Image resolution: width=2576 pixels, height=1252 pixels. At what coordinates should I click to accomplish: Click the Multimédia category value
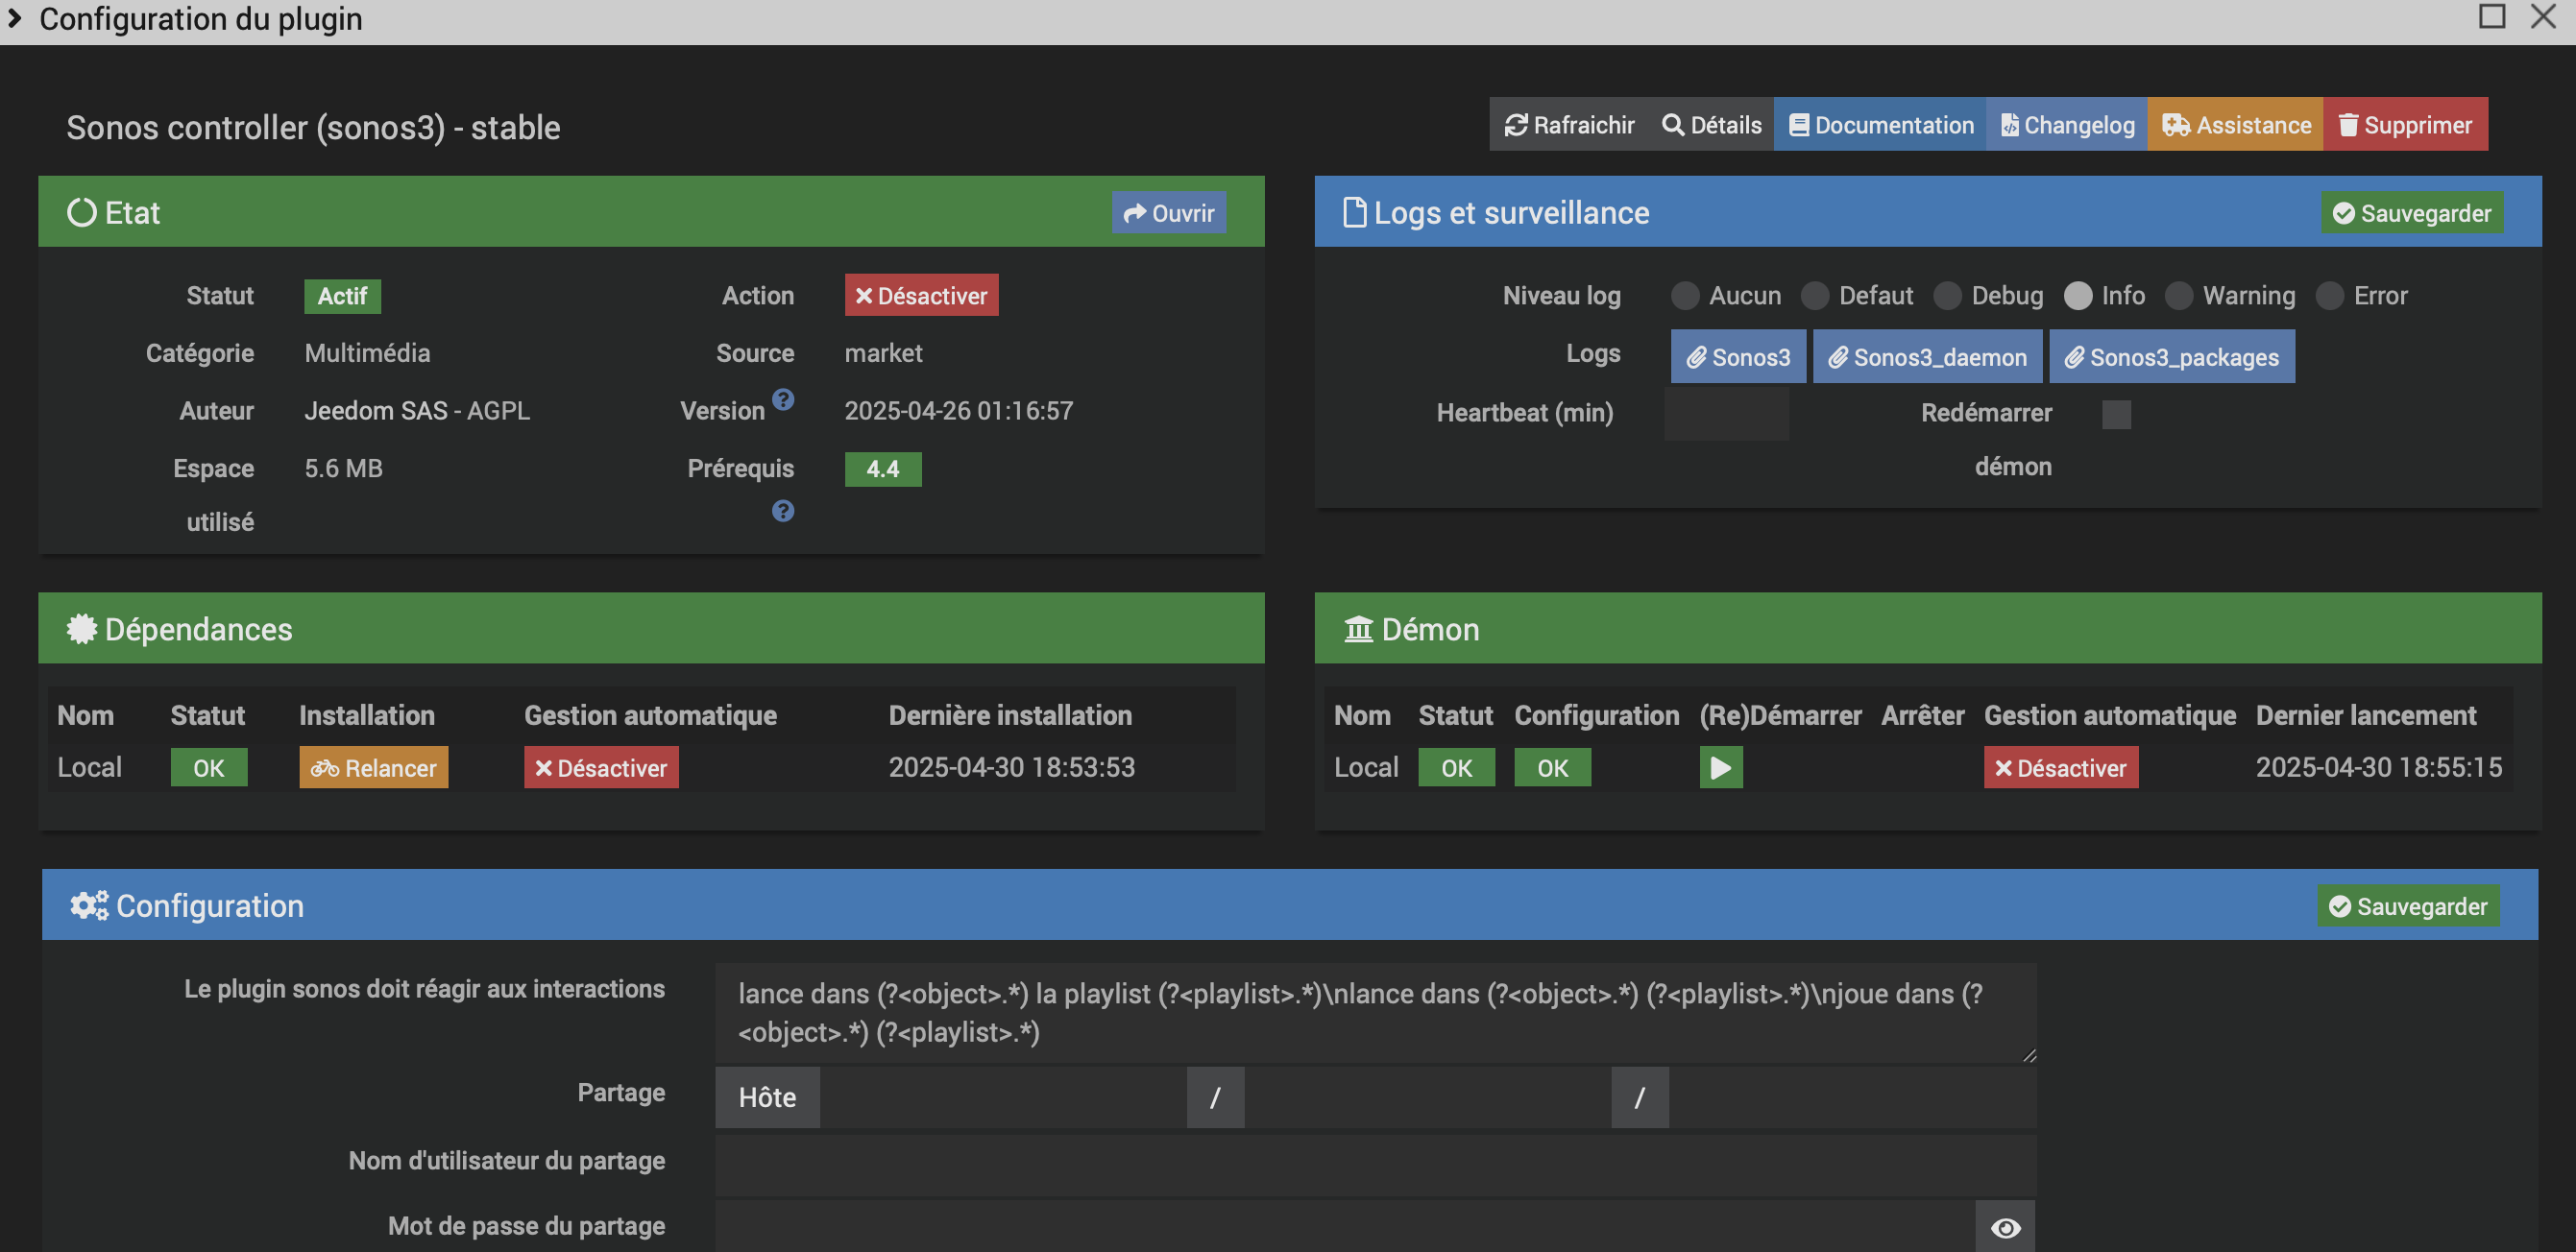(x=367, y=353)
